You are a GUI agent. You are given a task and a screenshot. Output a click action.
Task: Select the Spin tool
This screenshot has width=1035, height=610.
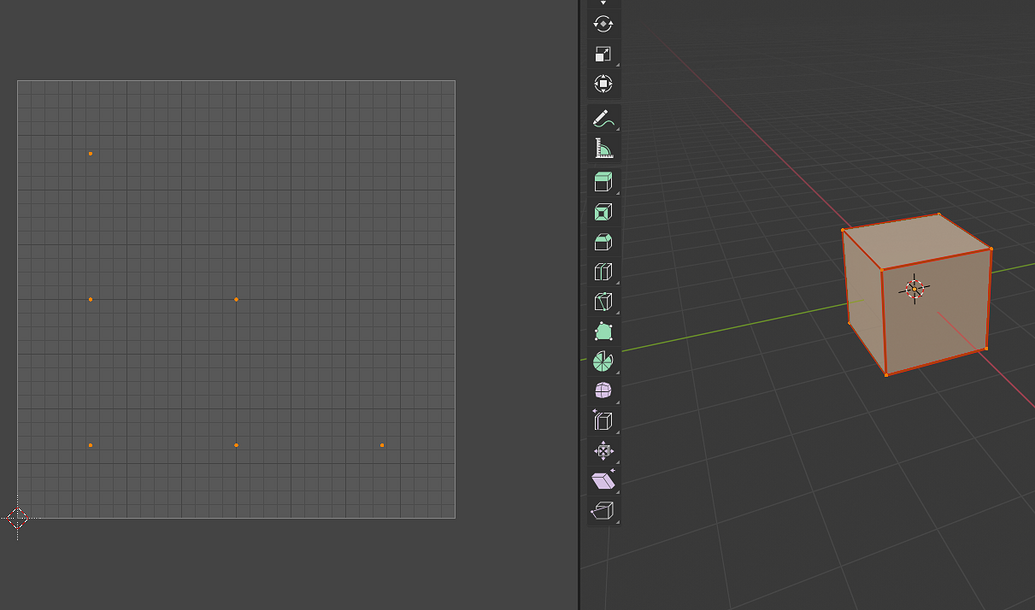pos(603,361)
